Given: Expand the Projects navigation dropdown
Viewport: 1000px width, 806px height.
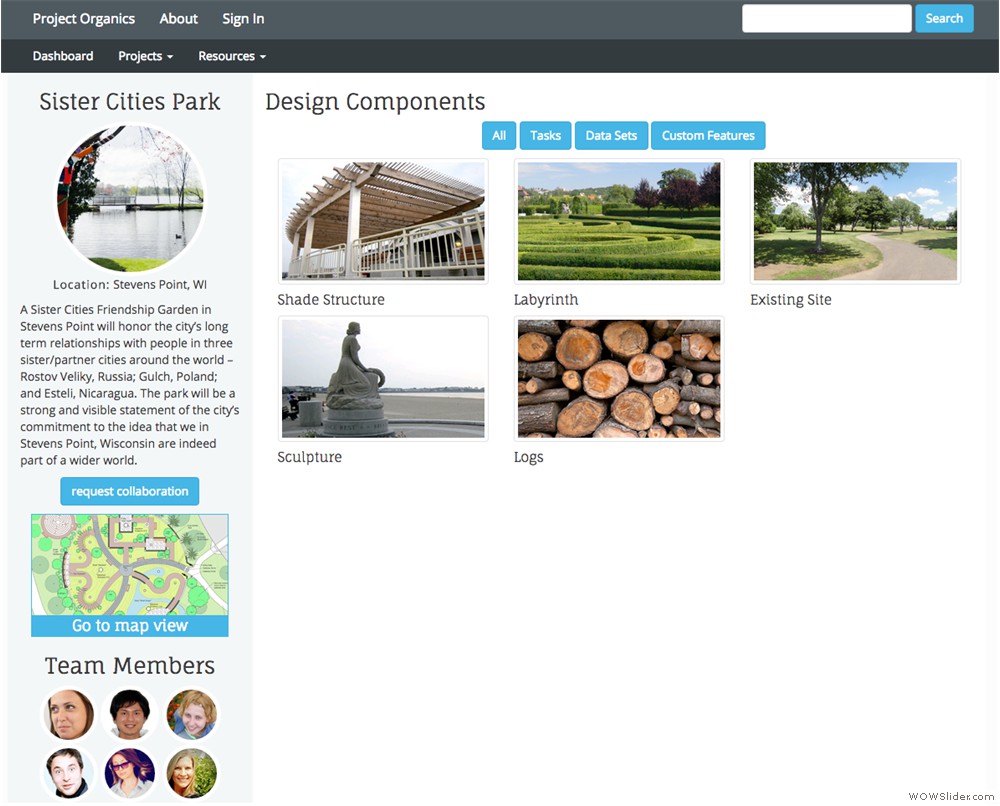Looking at the screenshot, I should pyautogui.click(x=145, y=56).
